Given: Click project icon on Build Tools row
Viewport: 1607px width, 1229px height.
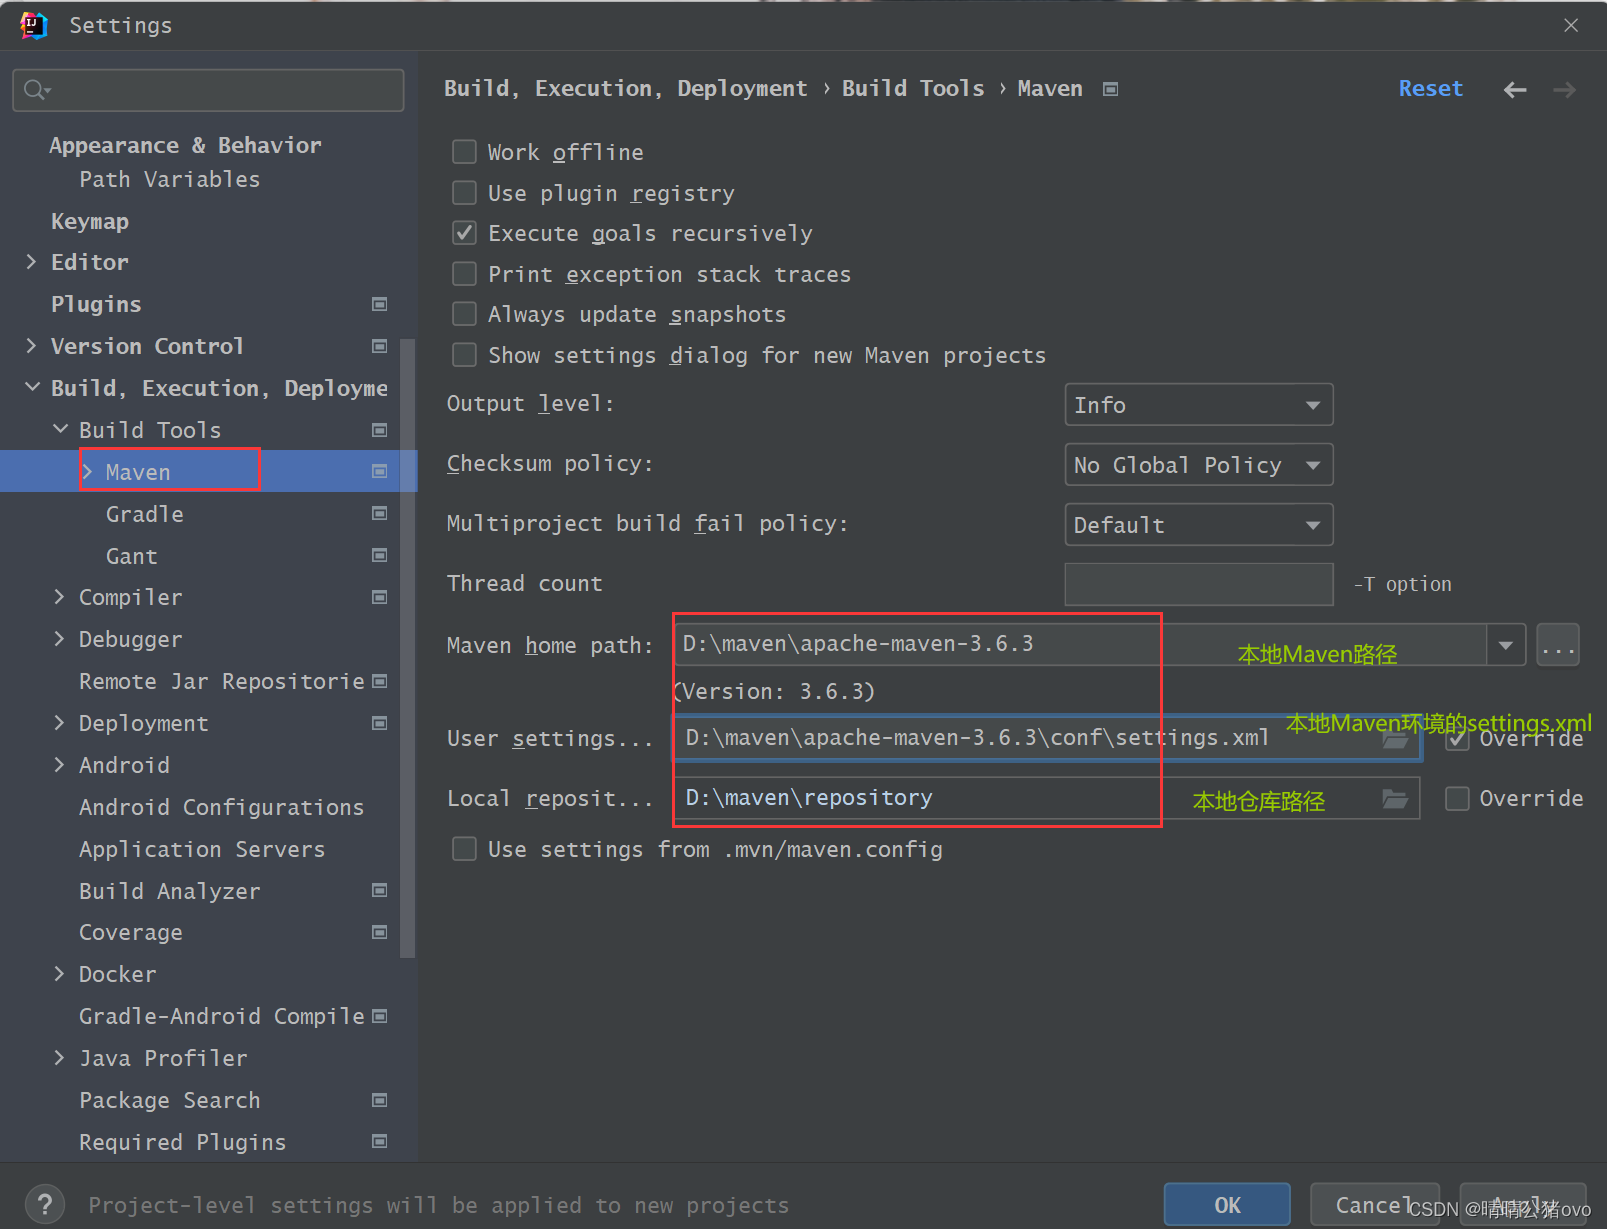Looking at the screenshot, I should pos(379,430).
